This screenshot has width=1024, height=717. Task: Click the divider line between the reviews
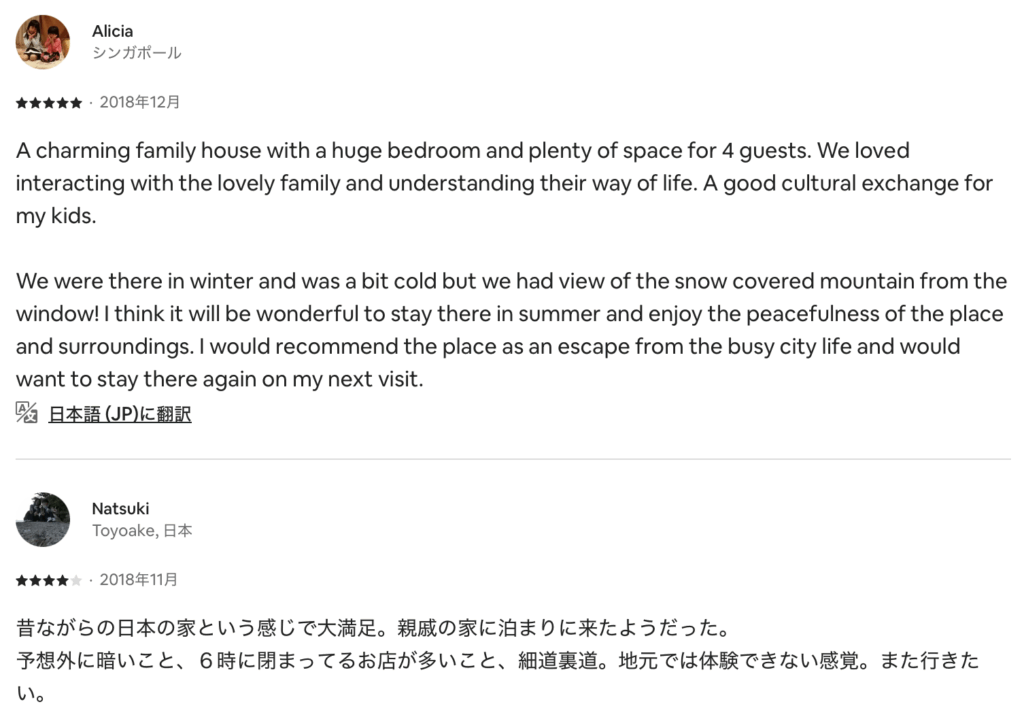click(512, 459)
